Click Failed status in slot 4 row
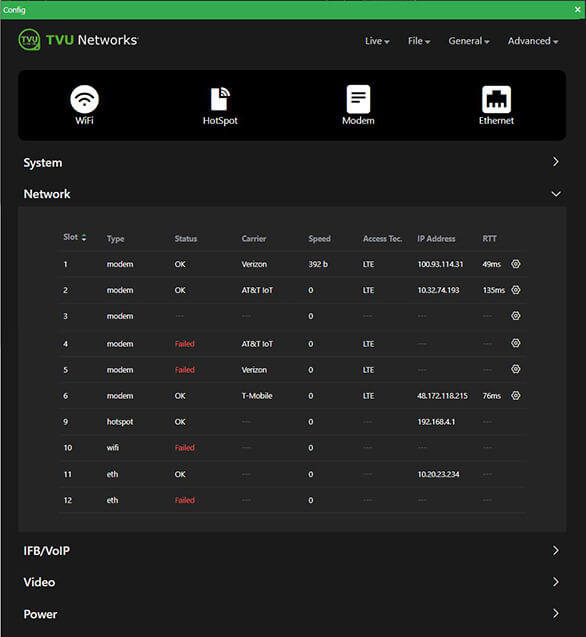Image resolution: width=586 pixels, height=637 pixels. [x=185, y=344]
